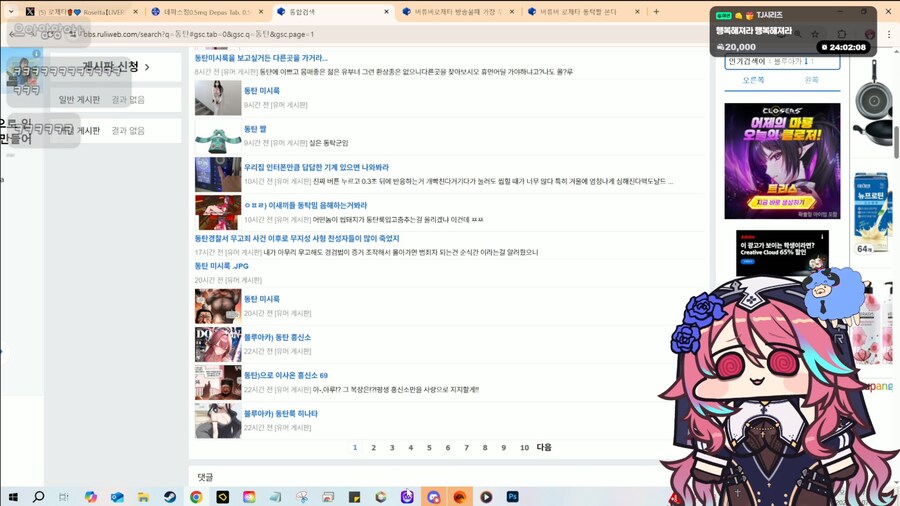Open a new browser tab
Image resolution: width=900 pixels, height=506 pixels.
pyautogui.click(x=656, y=11)
